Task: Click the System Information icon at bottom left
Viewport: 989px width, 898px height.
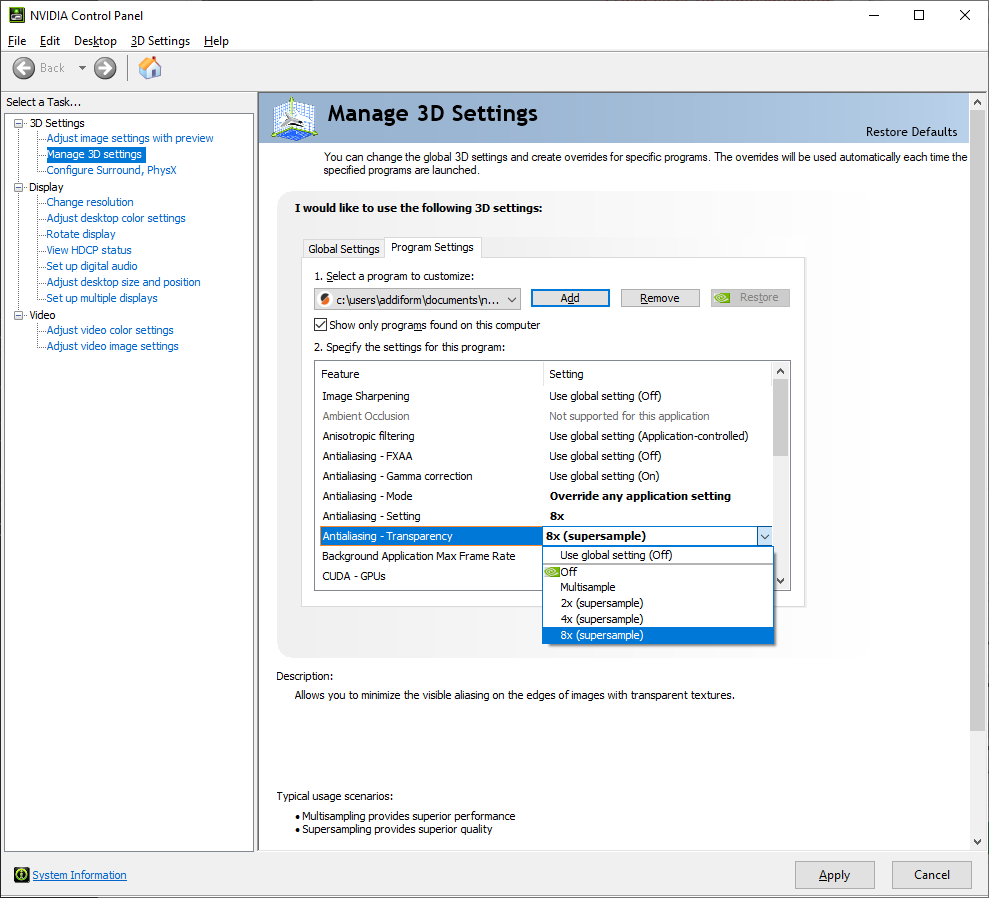Action: click(21, 875)
